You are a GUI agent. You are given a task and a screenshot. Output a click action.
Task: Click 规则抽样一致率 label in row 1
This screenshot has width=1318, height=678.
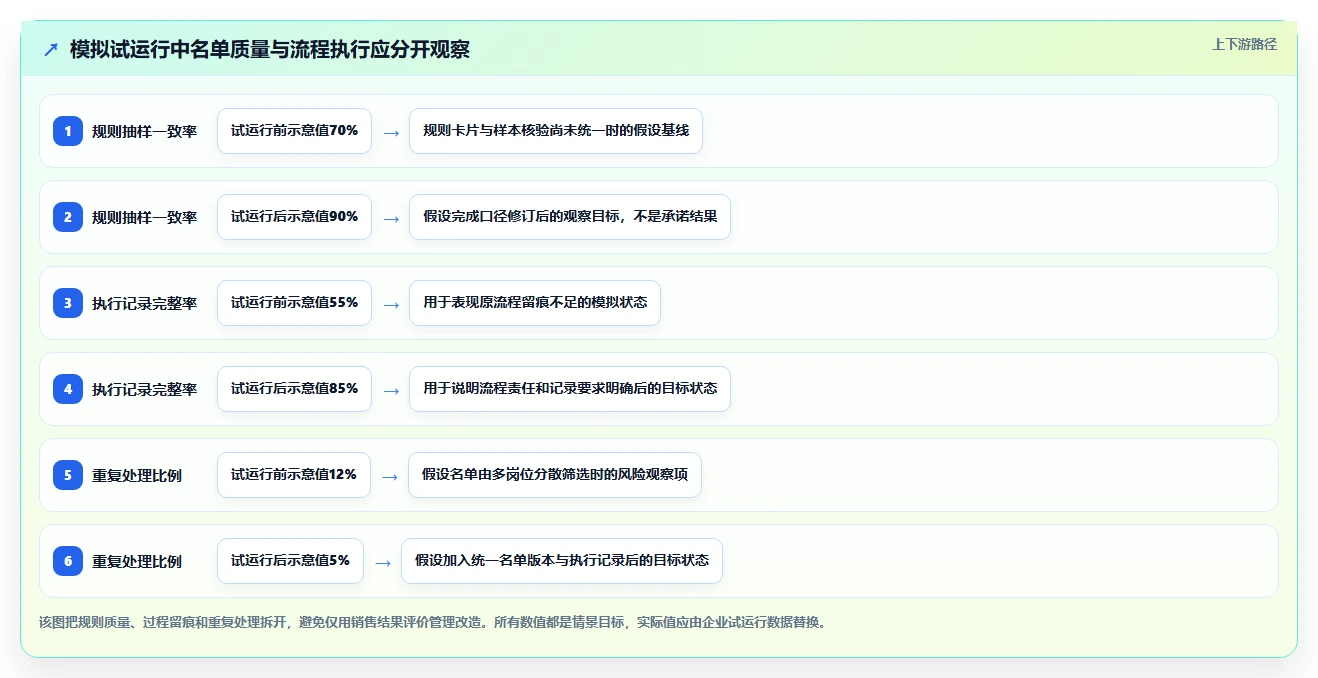144,131
